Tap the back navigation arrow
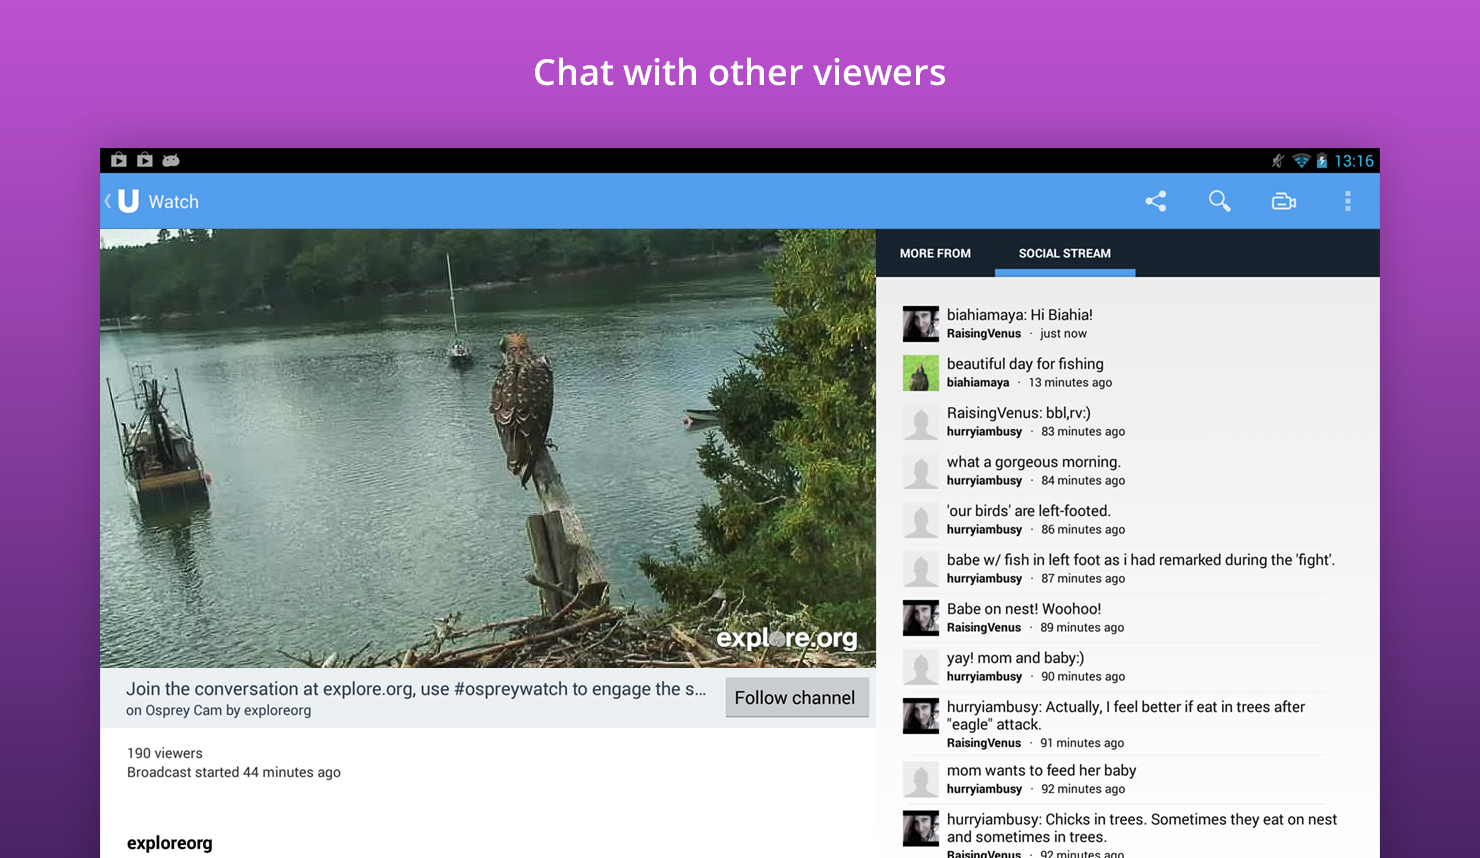Screen dimensions: 1480x858 pyautogui.click(x=107, y=201)
